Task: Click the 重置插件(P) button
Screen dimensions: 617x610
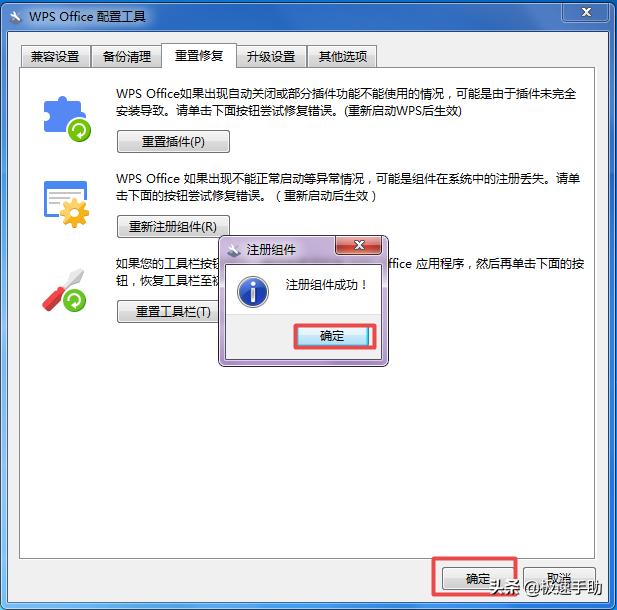Action: [x=173, y=141]
